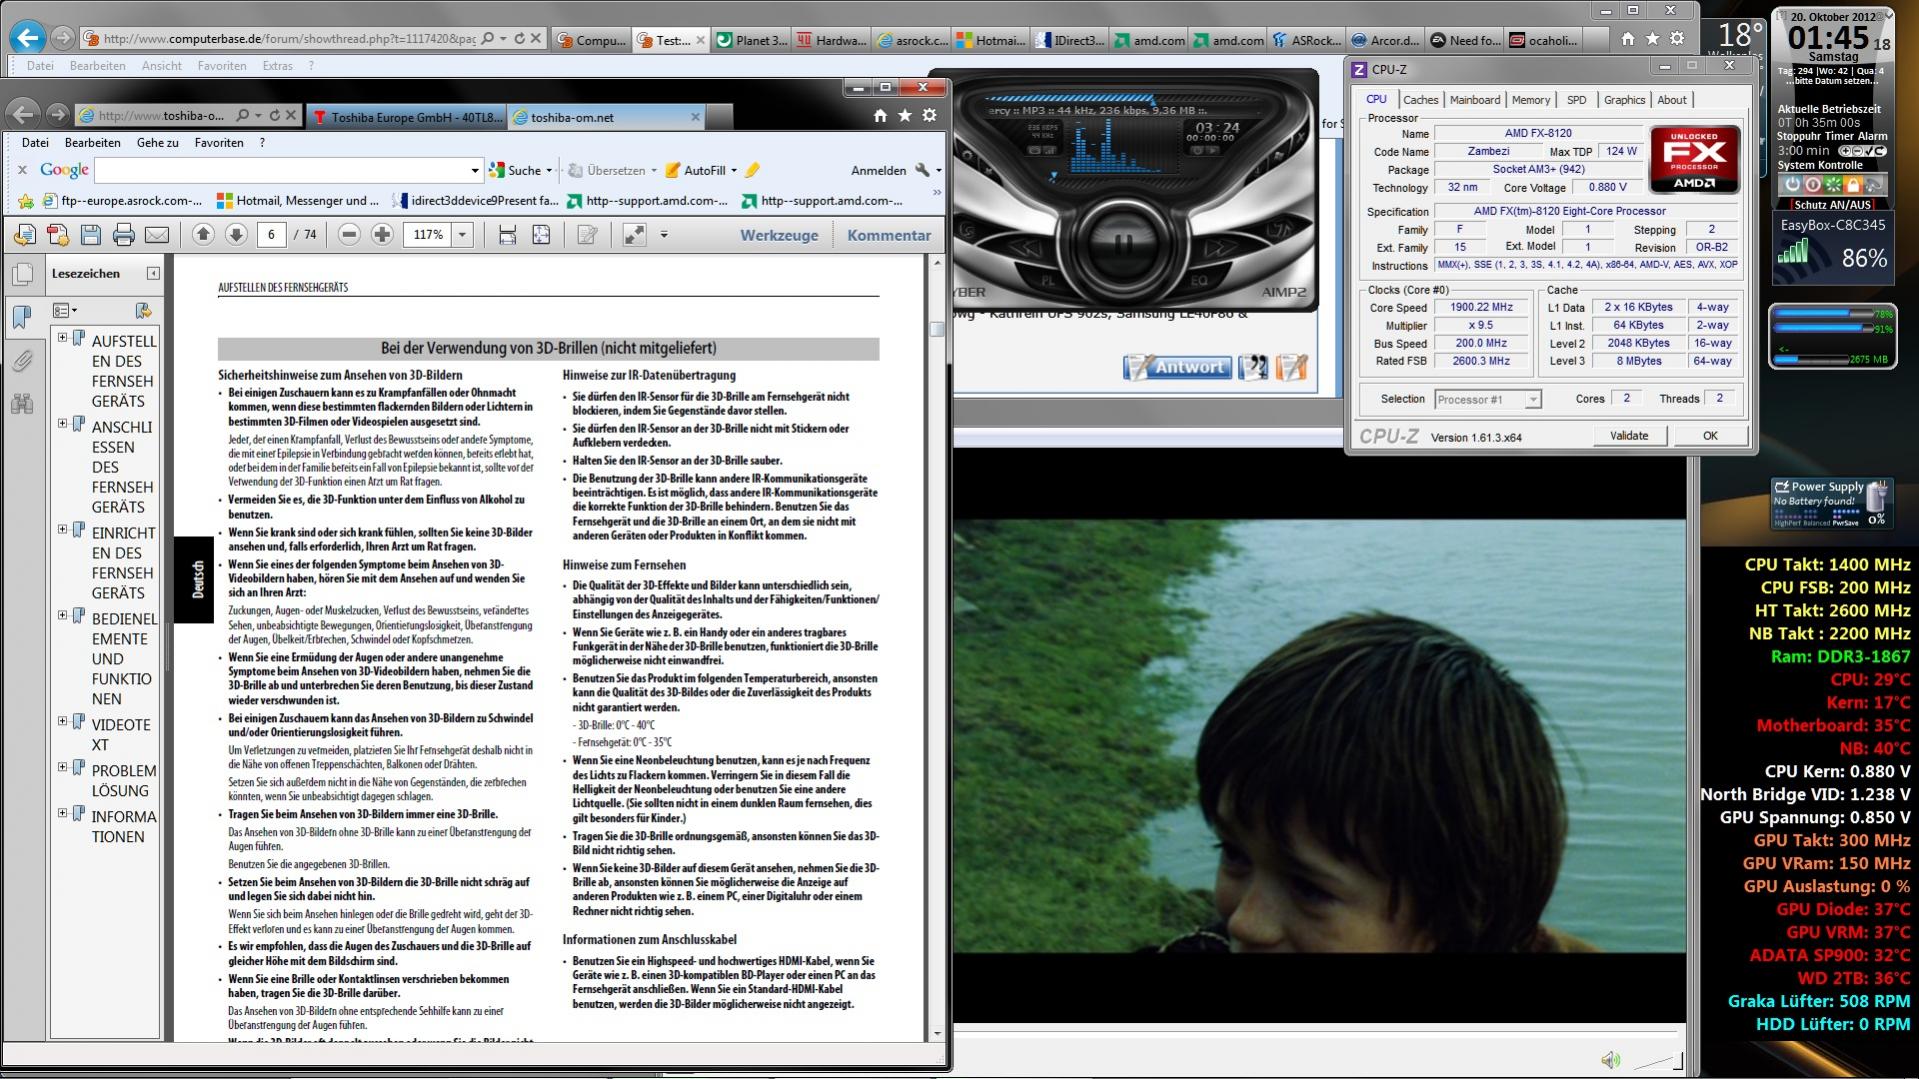Image resolution: width=1919 pixels, height=1079 pixels.
Task: Zoom out the PDF with the minus button
Action: click(x=349, y=235)
